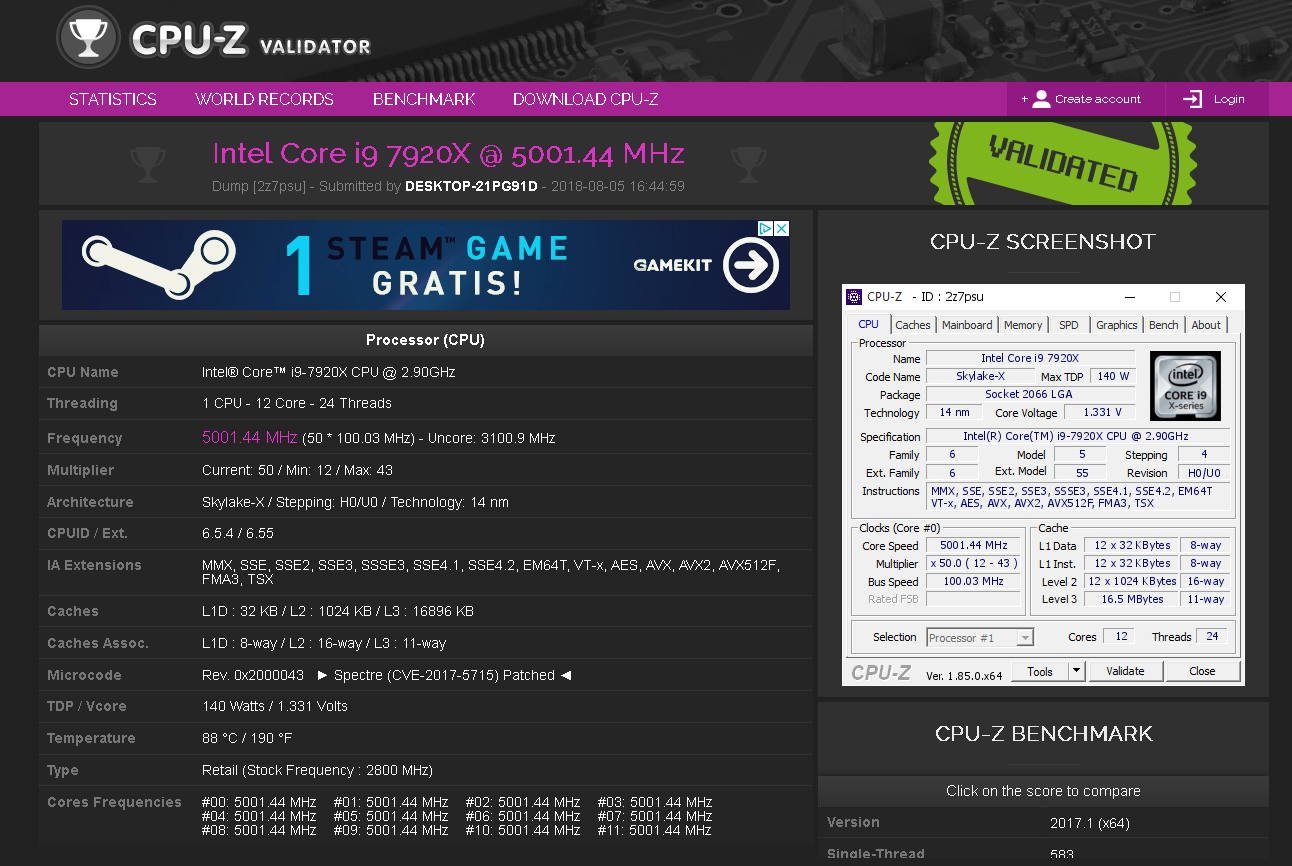Close the CPU-Z screenshot window
This screenshot has width=1292, height=866.
[x=1221, y=297]
